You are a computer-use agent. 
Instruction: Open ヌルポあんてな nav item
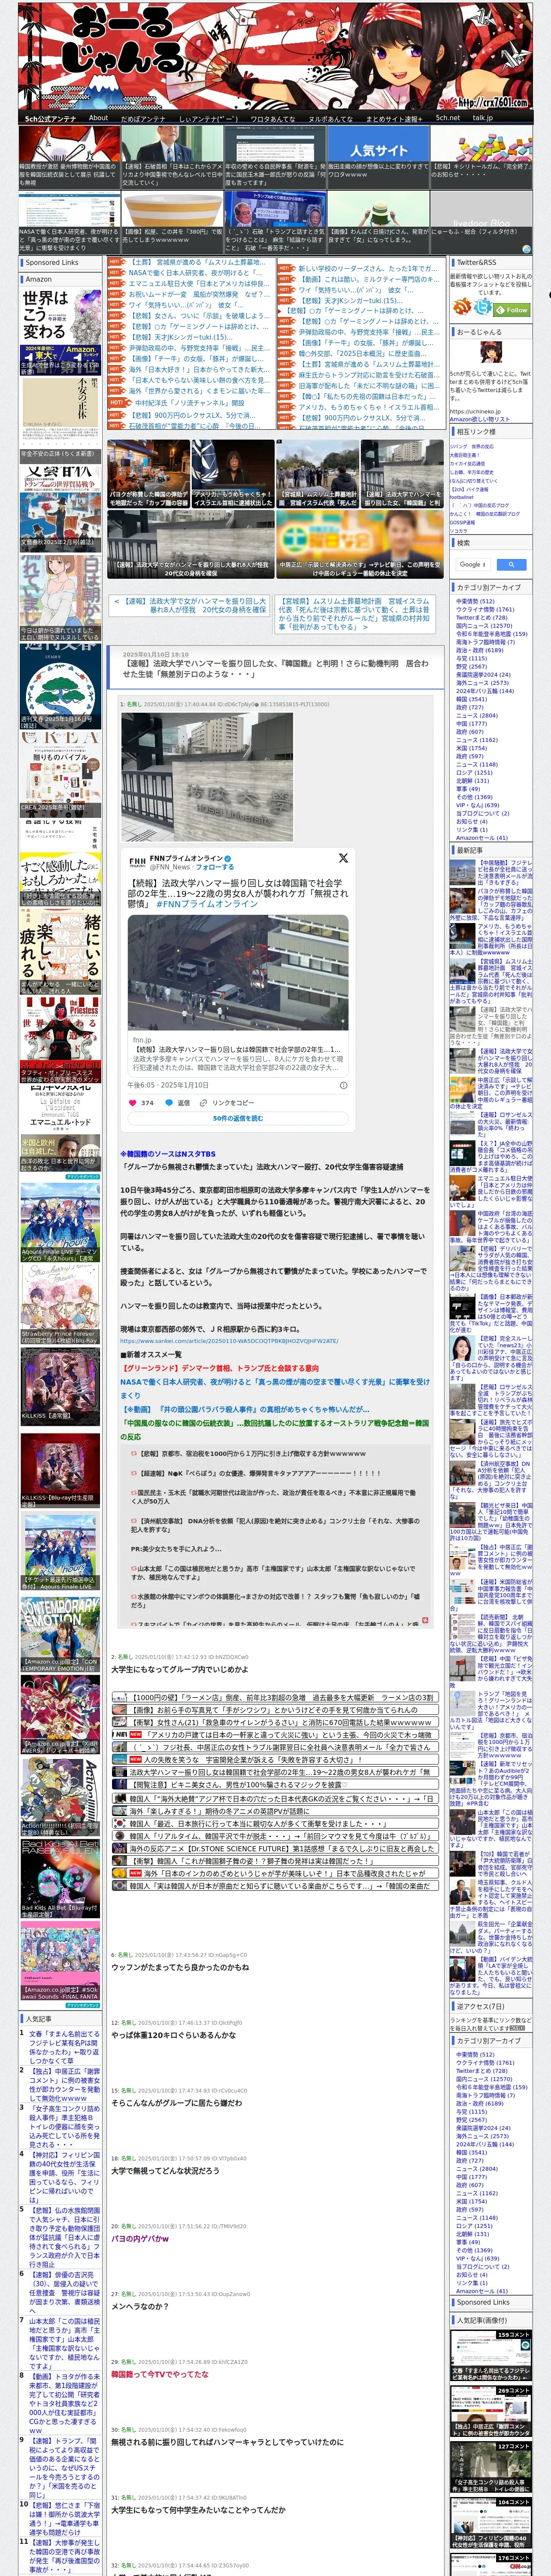point(330,118)
